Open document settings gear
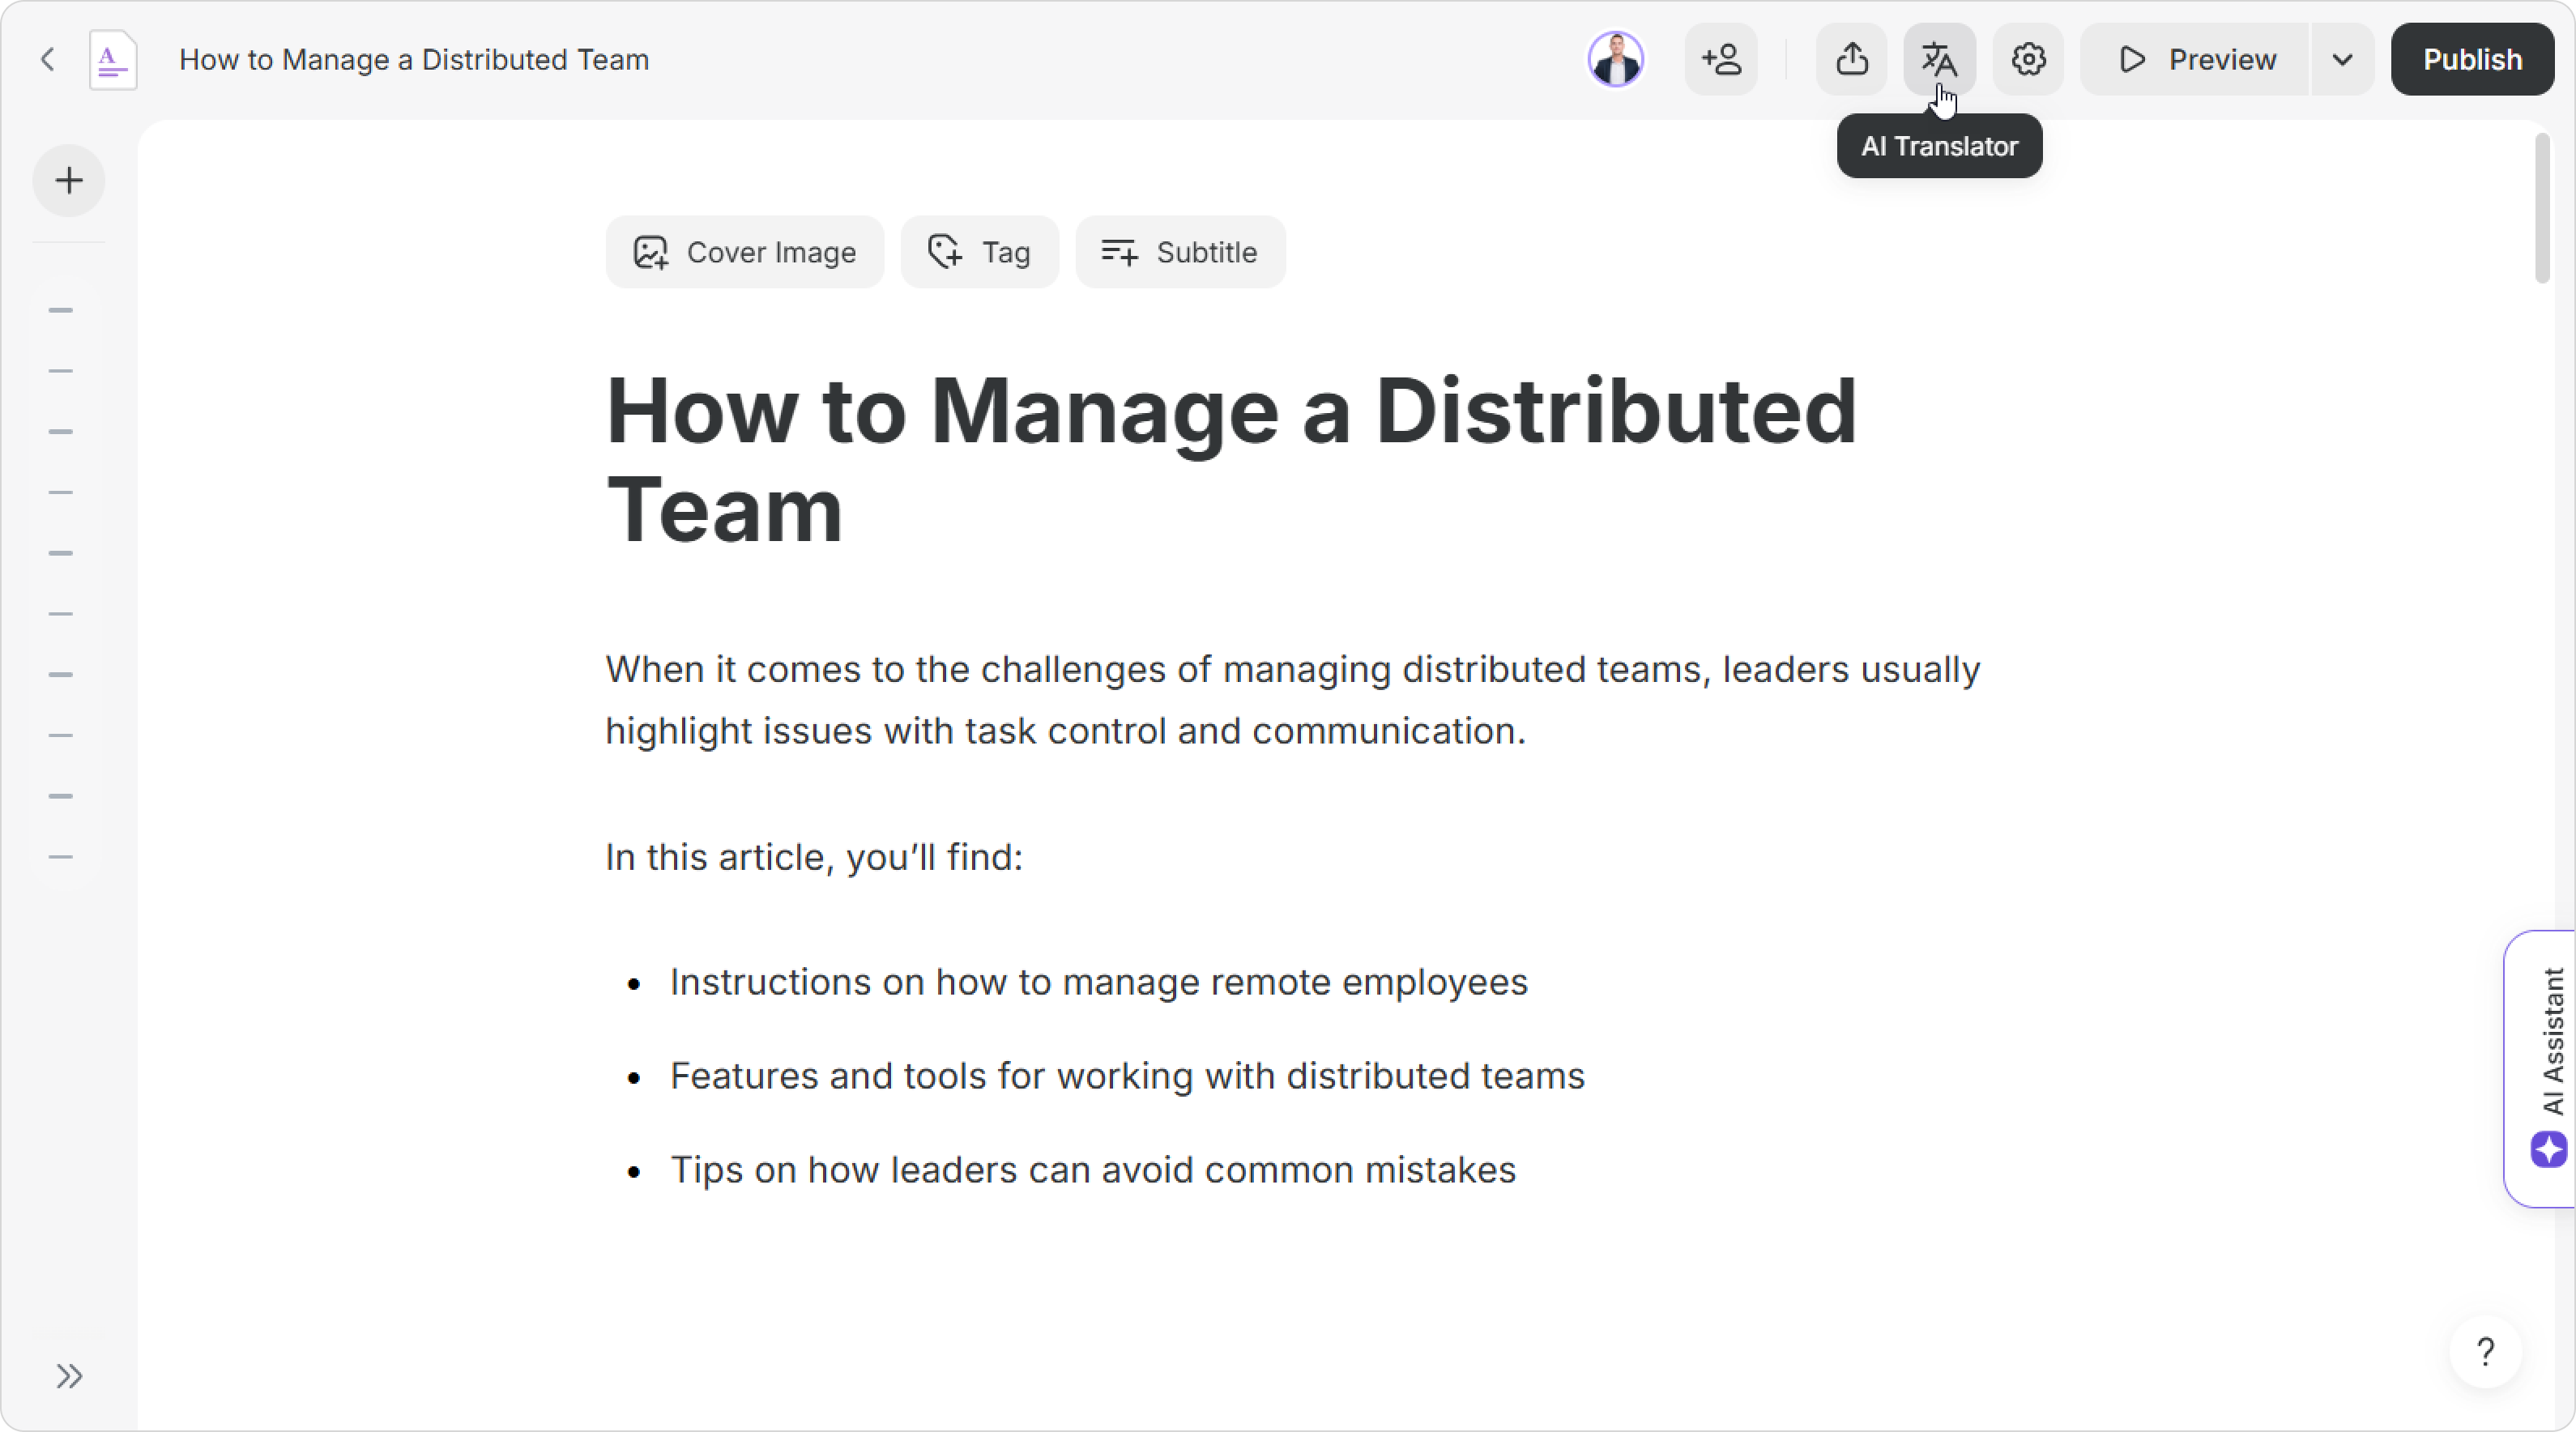This screenshot has width=2576, height=1432. click(2027, 60)
